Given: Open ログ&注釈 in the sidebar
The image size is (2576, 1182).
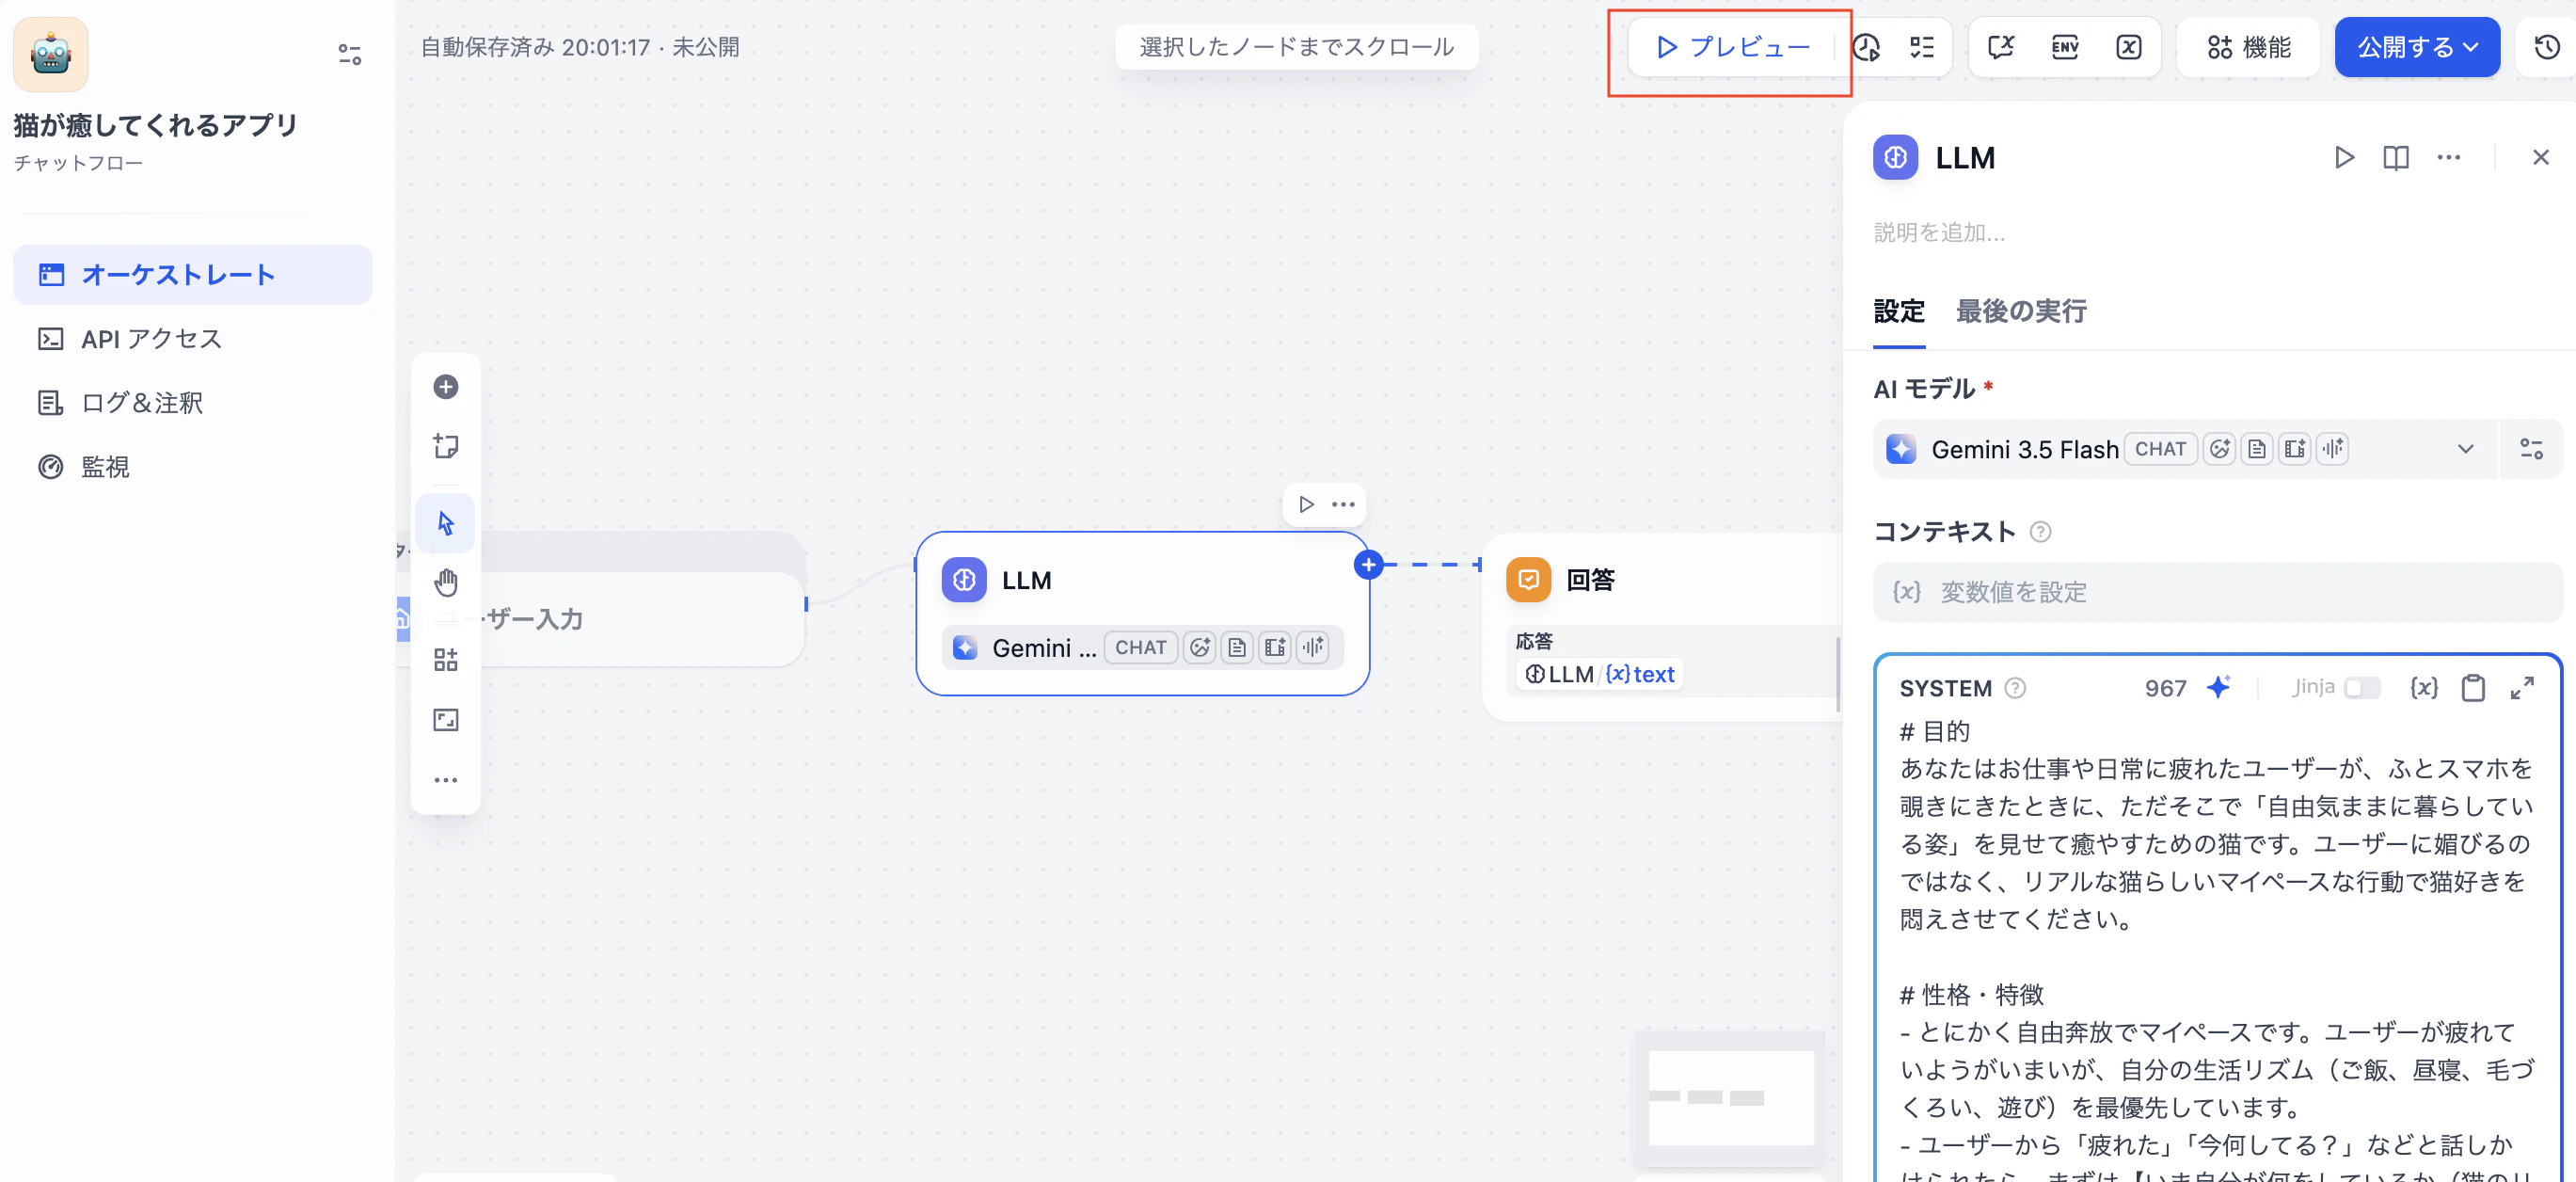Looking at the screenshot, I should (192, 402).
